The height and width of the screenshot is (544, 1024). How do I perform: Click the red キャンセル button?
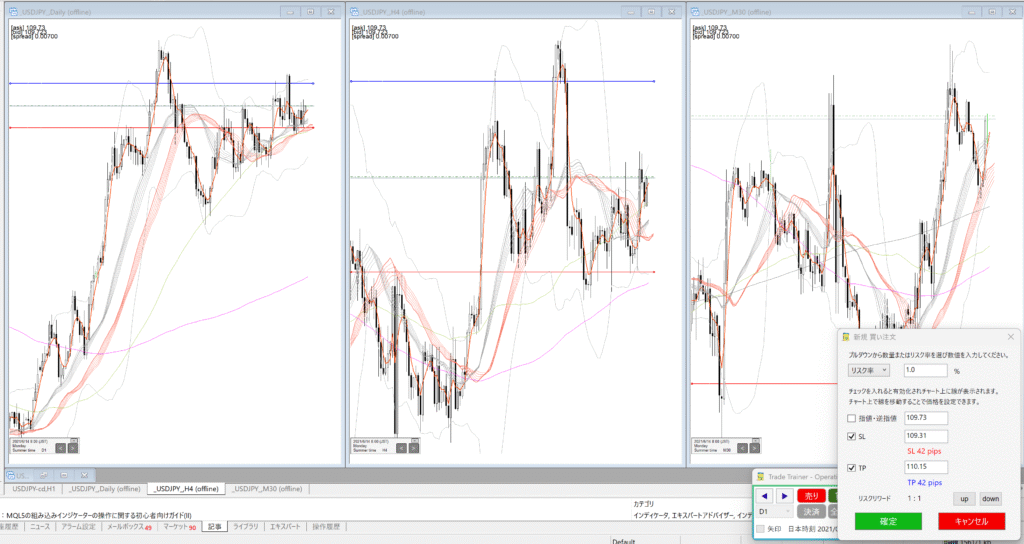(x=971, y=521)
